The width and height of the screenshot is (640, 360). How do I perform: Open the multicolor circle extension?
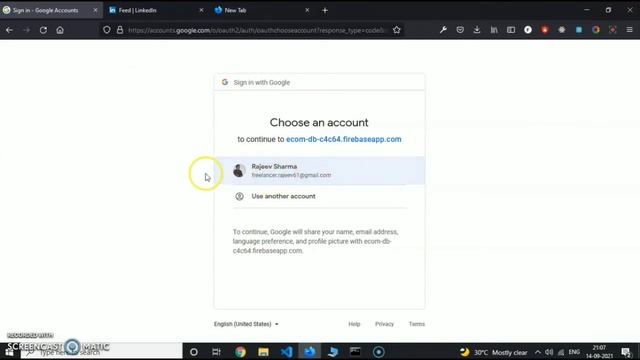[596, 29]
